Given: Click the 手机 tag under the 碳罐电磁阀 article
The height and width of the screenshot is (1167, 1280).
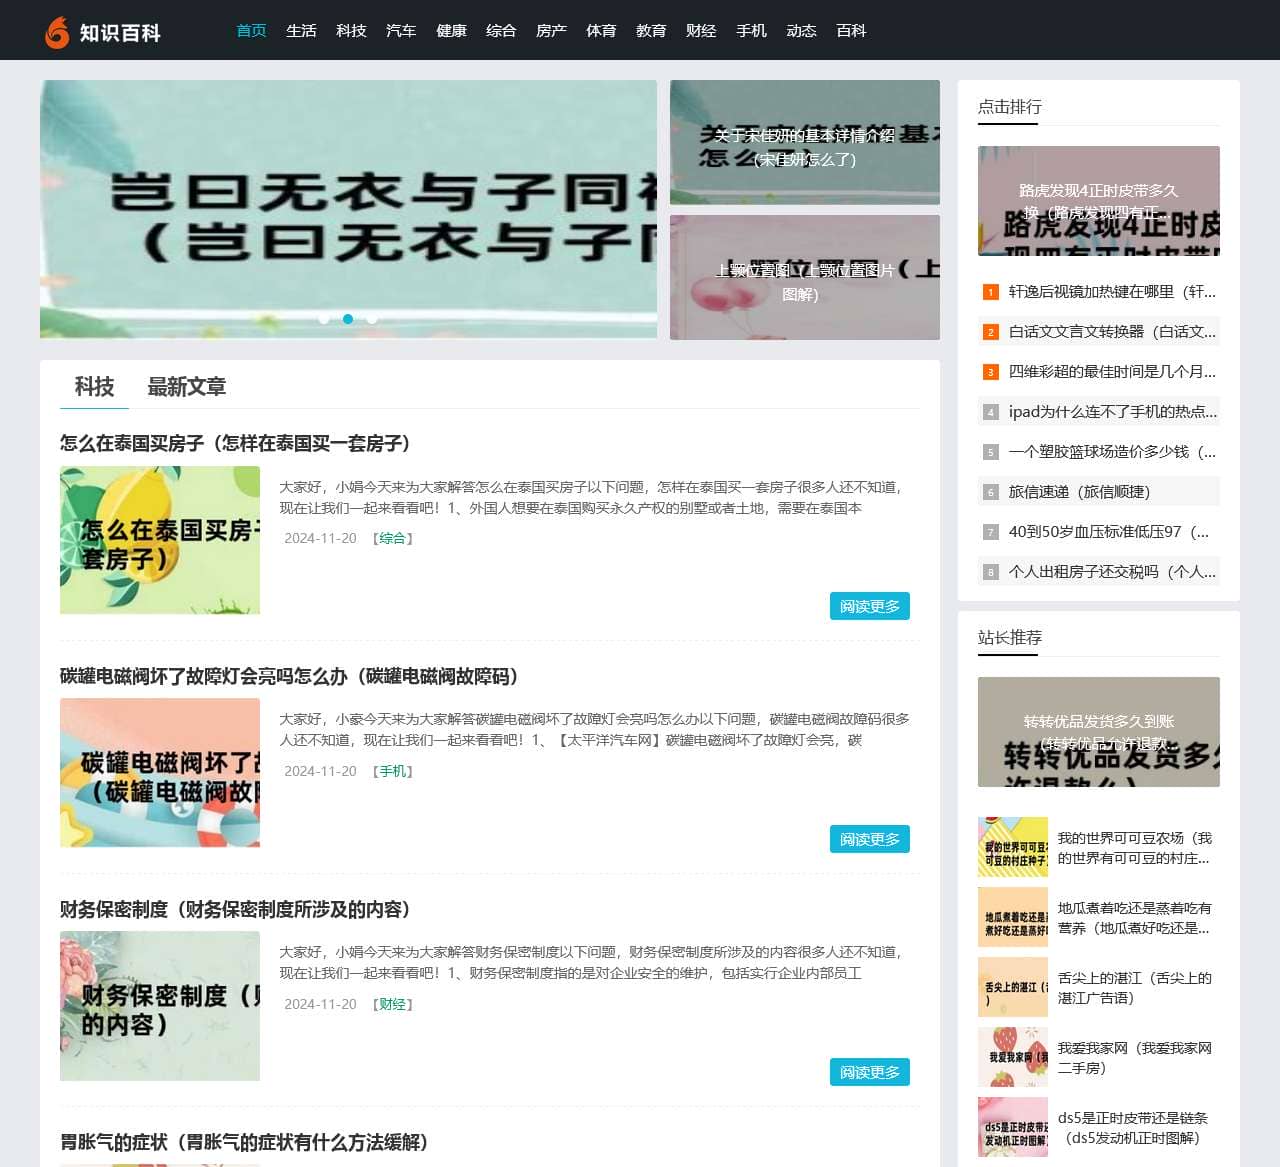Looking at the screenshot, I should point(392,771).
